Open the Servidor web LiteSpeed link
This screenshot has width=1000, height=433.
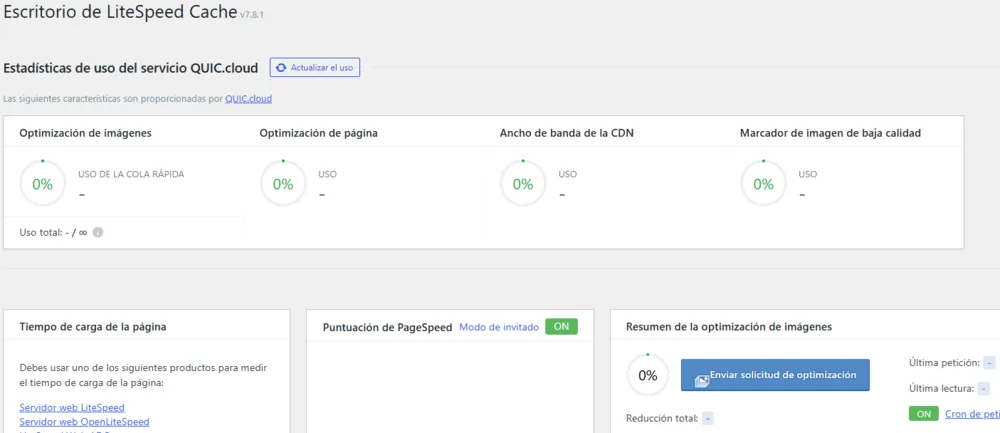72,407
